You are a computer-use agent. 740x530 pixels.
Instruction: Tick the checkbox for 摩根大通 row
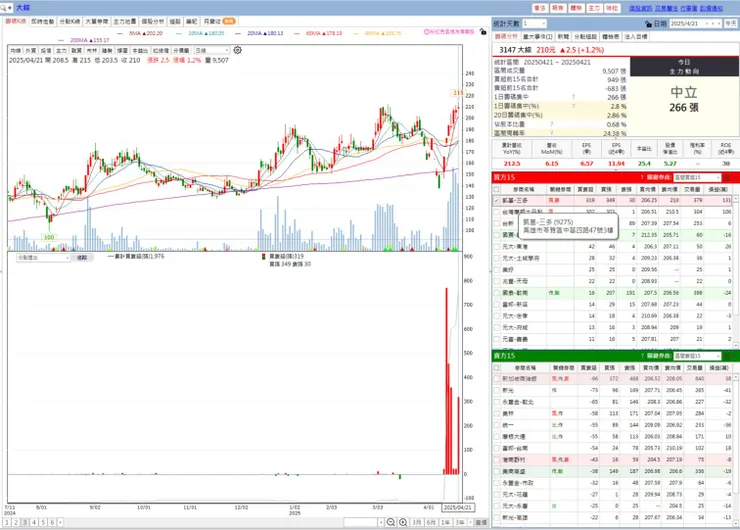click(x=496, y=437)
